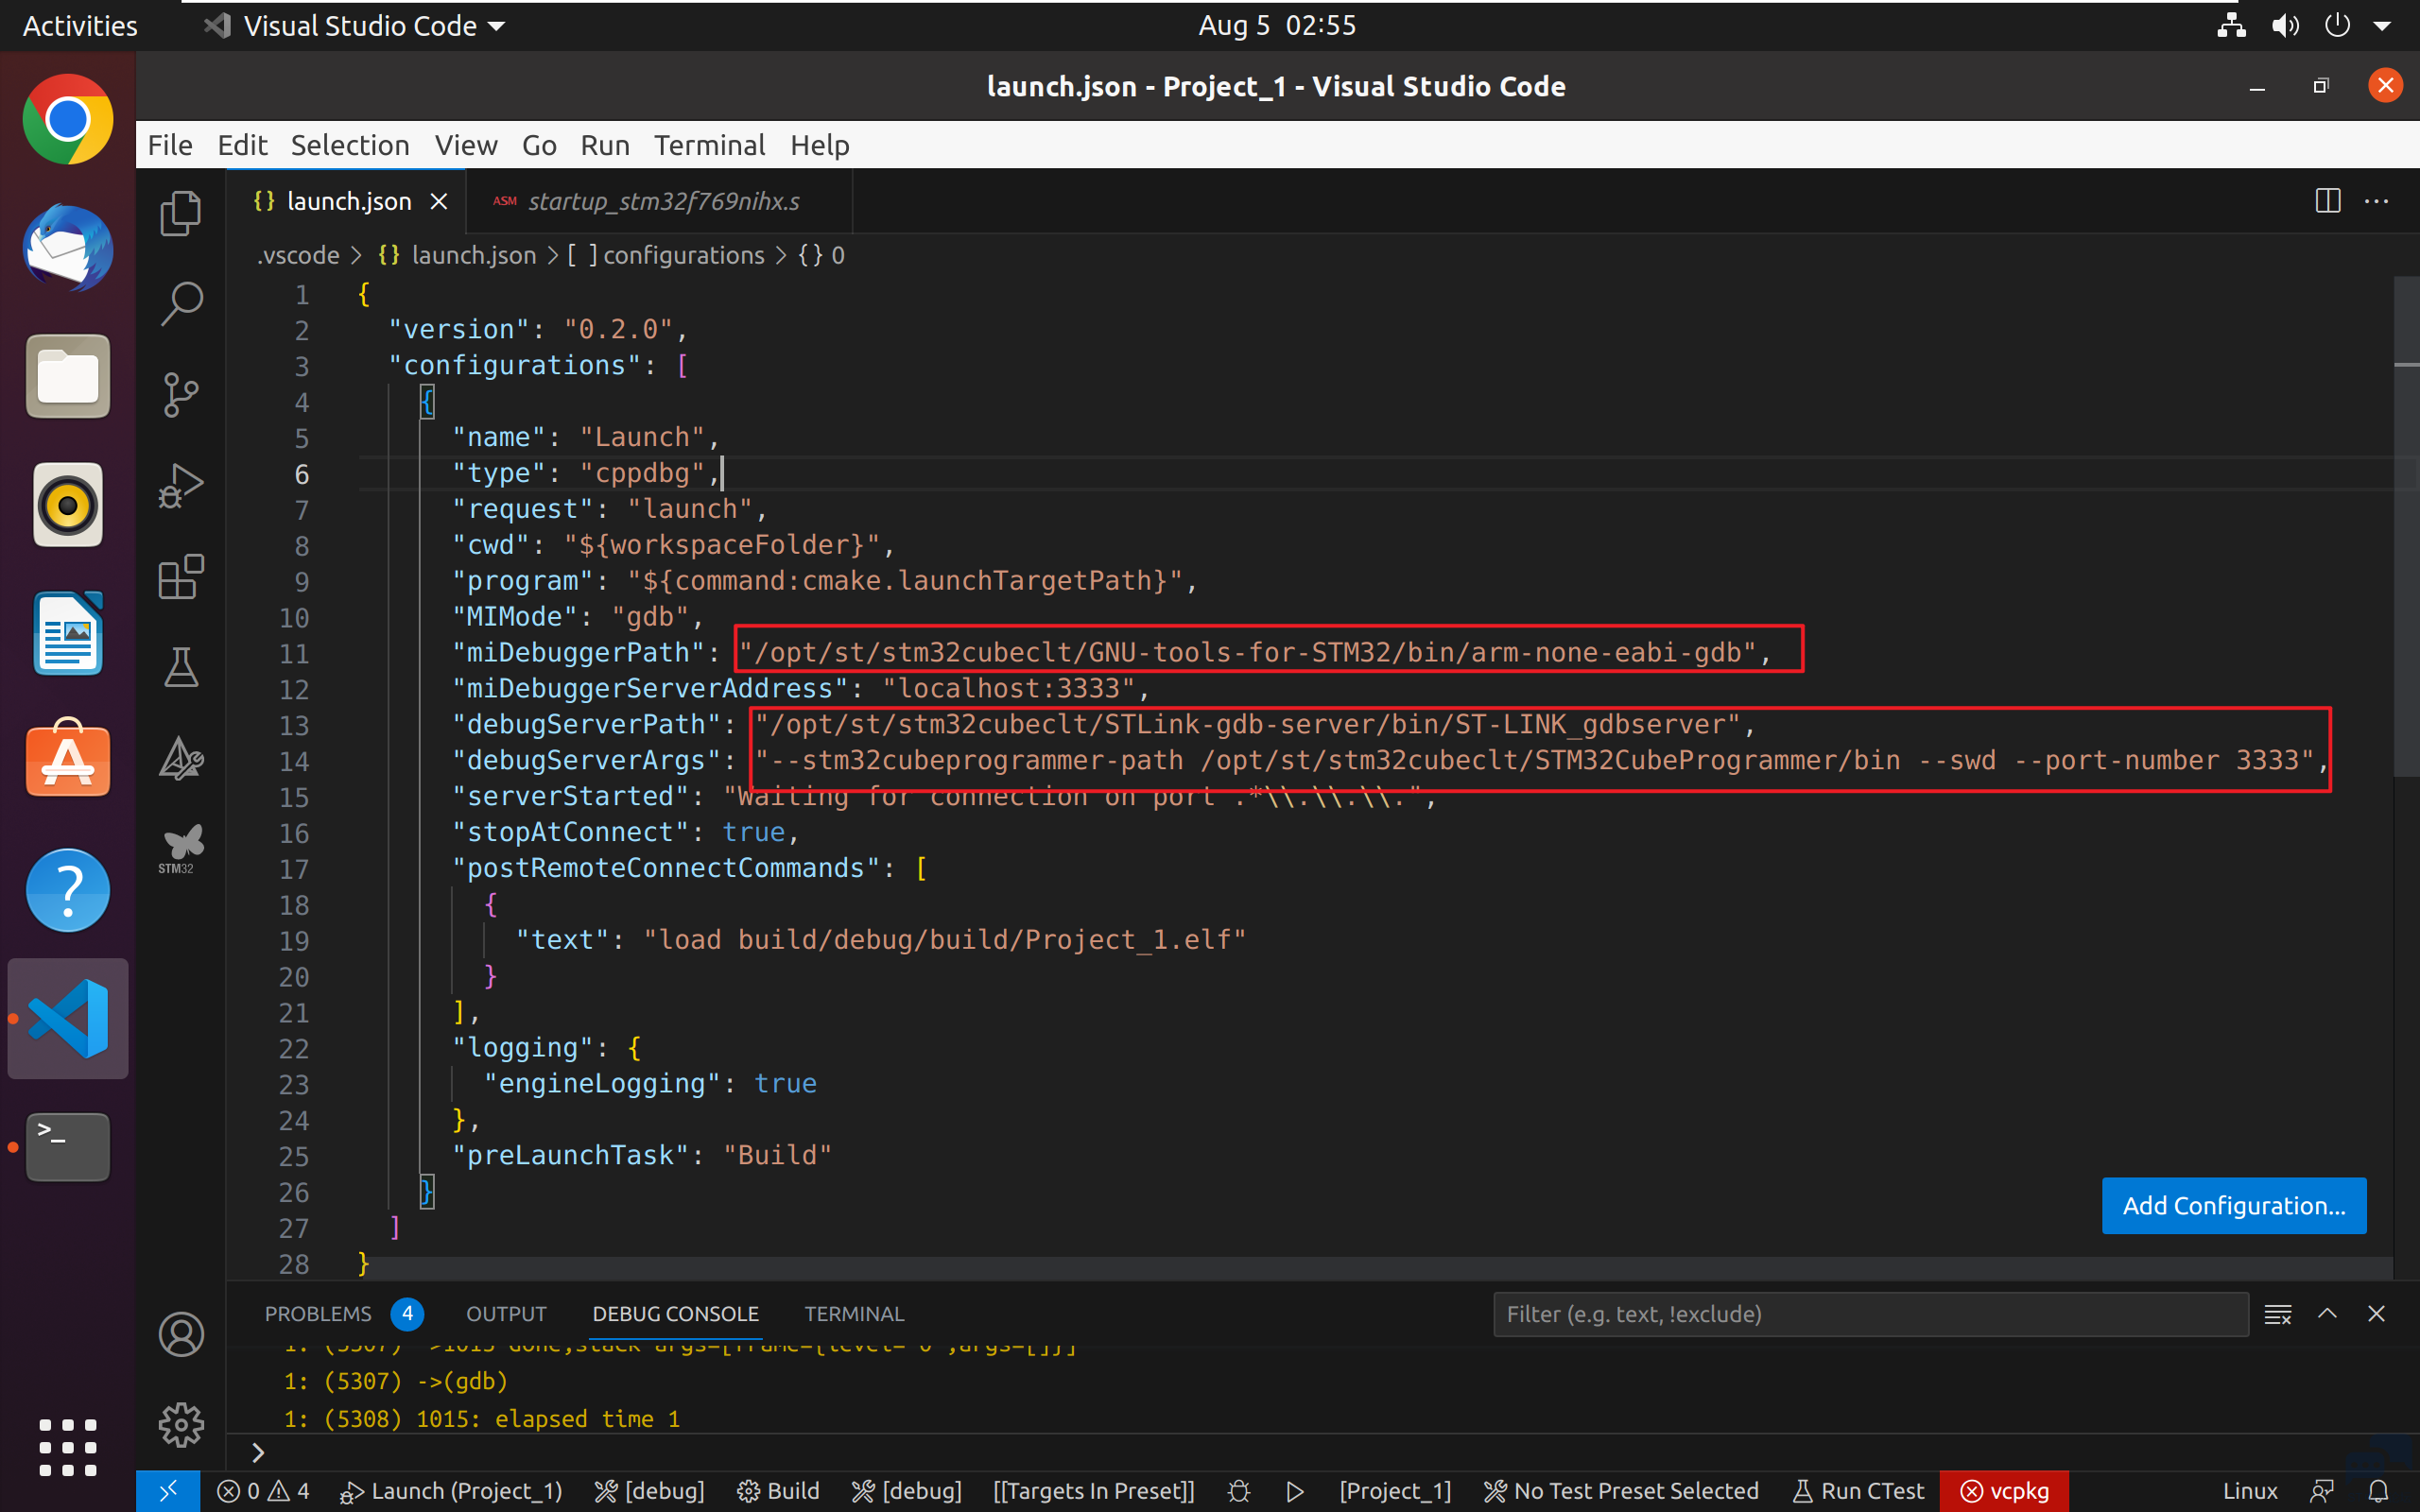
Task: Close the launch.json tab
Action: [438, 201]
